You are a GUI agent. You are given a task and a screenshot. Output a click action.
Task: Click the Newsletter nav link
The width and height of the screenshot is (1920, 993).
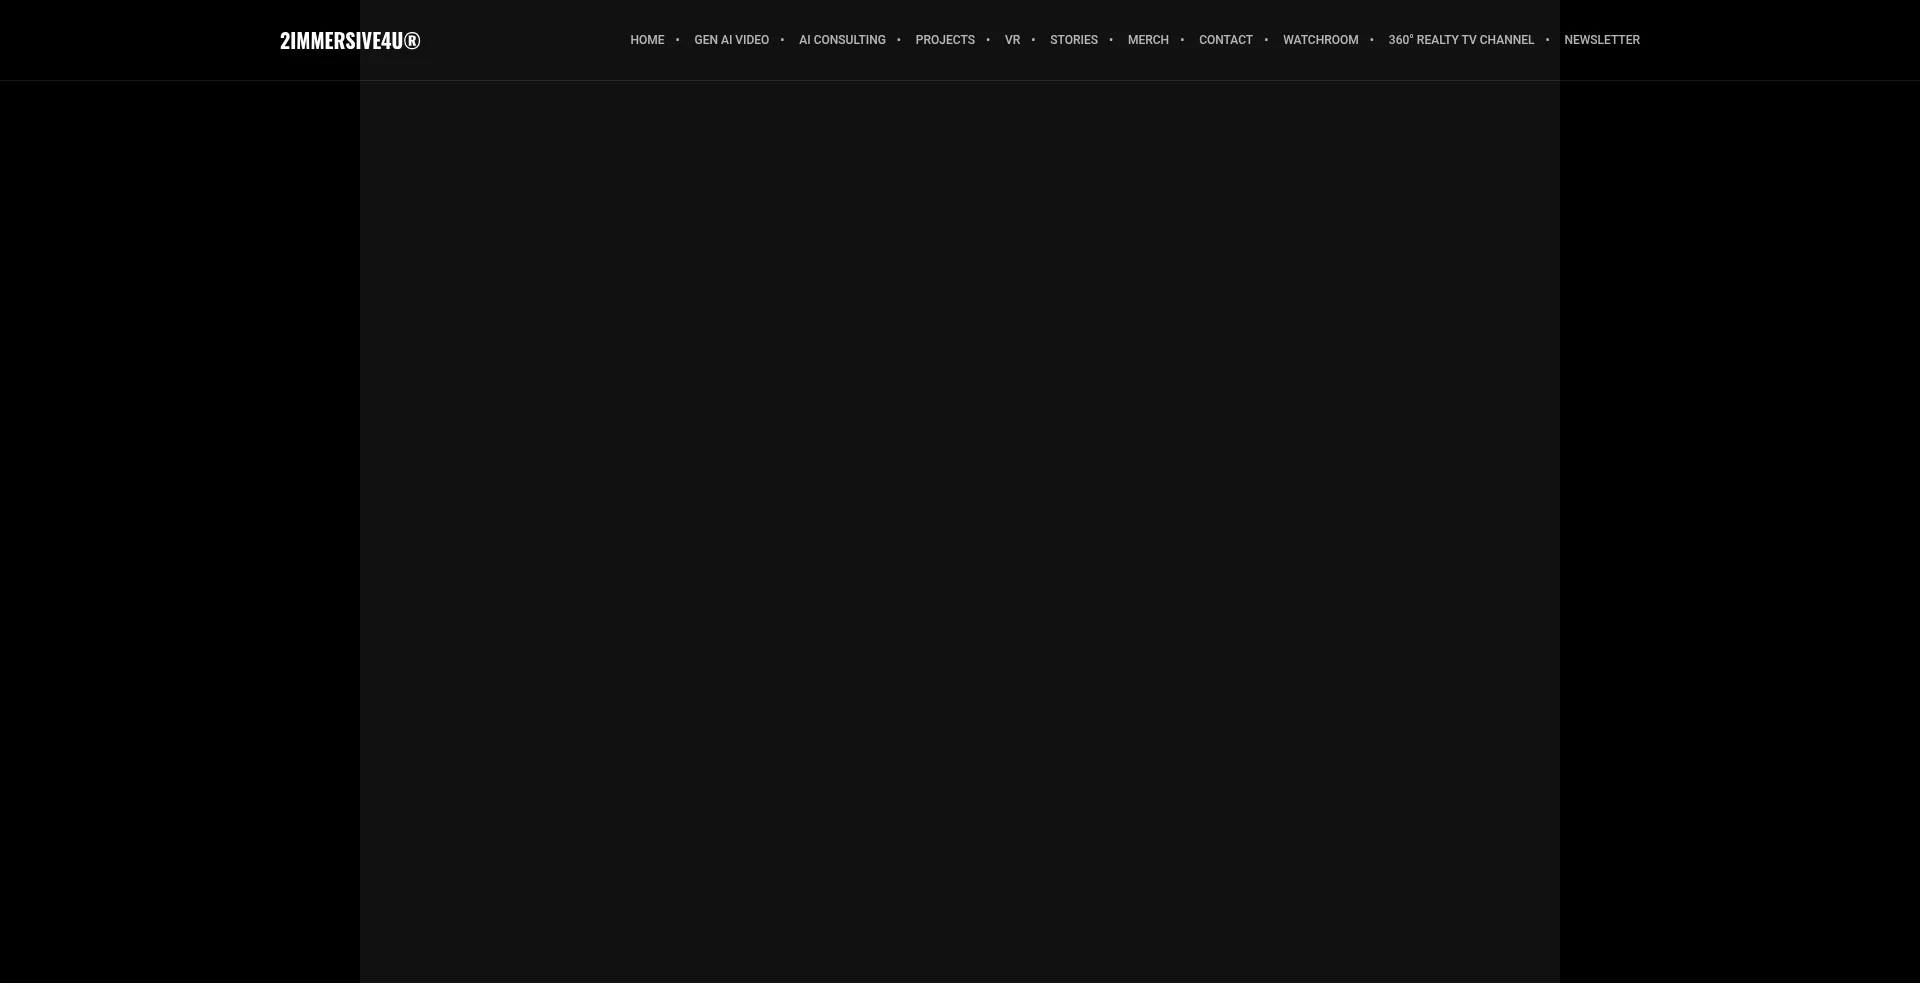tap(1601, 40)
